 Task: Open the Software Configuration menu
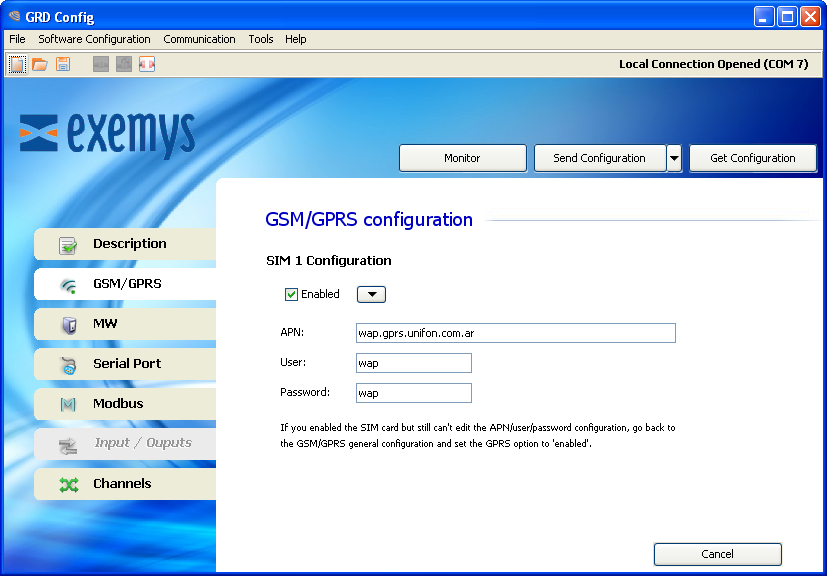pyautogui.click(x=94, y=39)
